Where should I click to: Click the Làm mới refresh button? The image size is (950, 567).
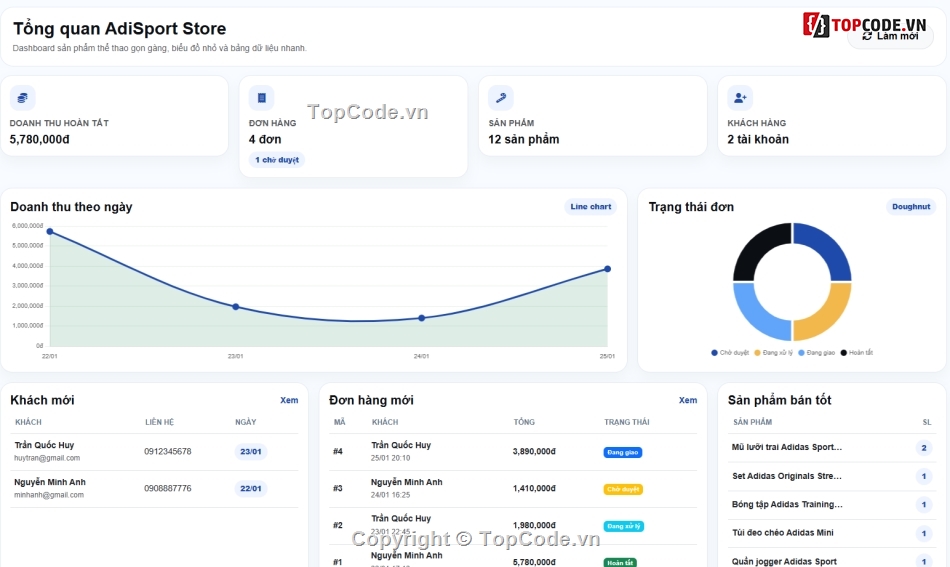point(890,36)
